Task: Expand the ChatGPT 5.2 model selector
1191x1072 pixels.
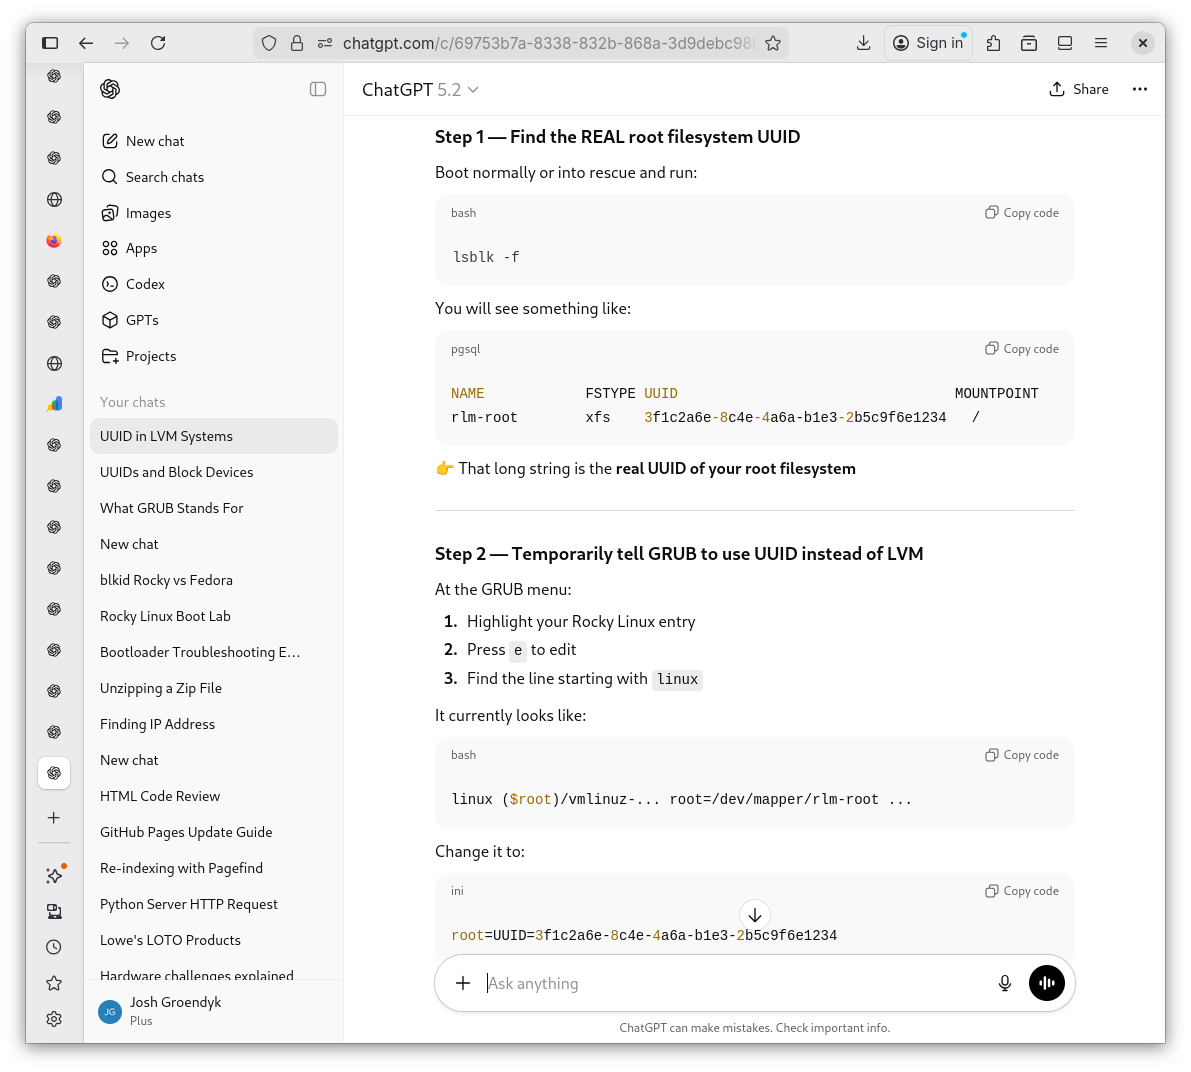Action: click(x=420, y=90)
